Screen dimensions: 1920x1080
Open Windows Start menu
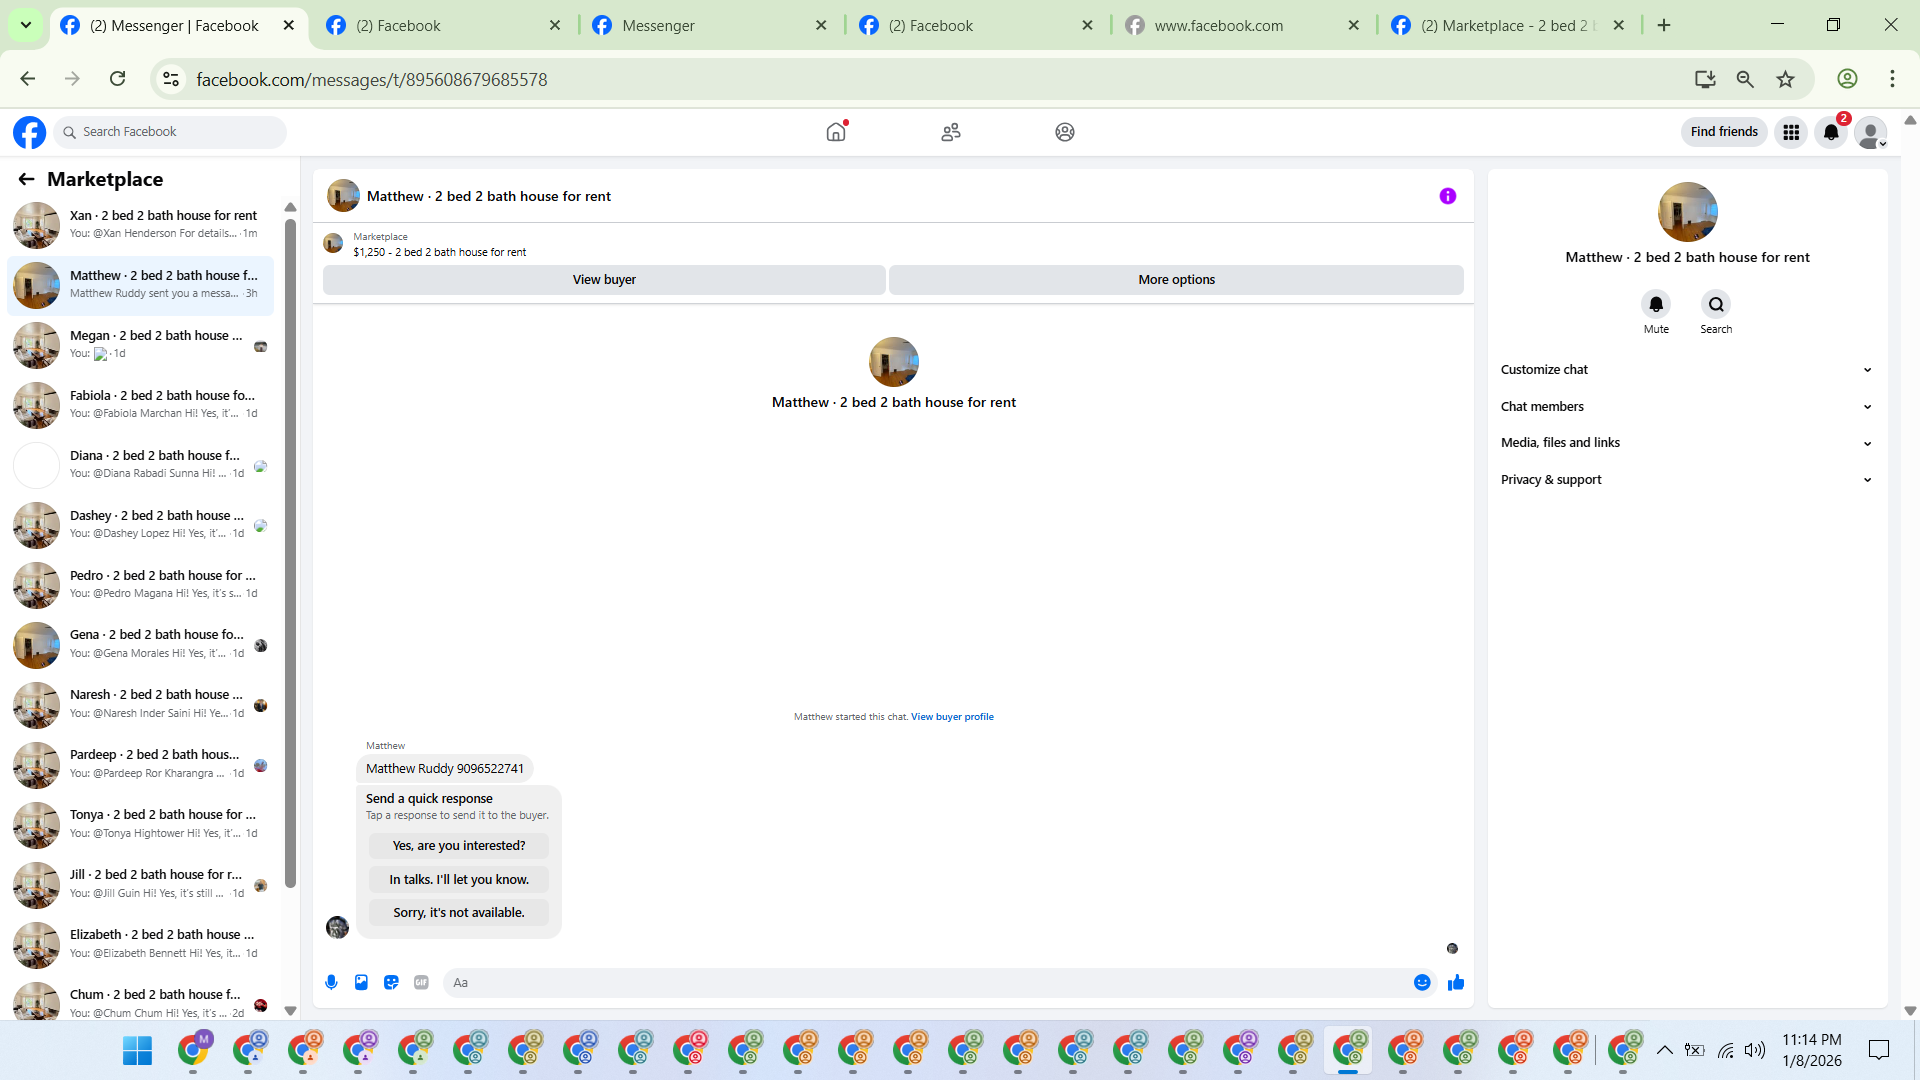click(137, 1050)
